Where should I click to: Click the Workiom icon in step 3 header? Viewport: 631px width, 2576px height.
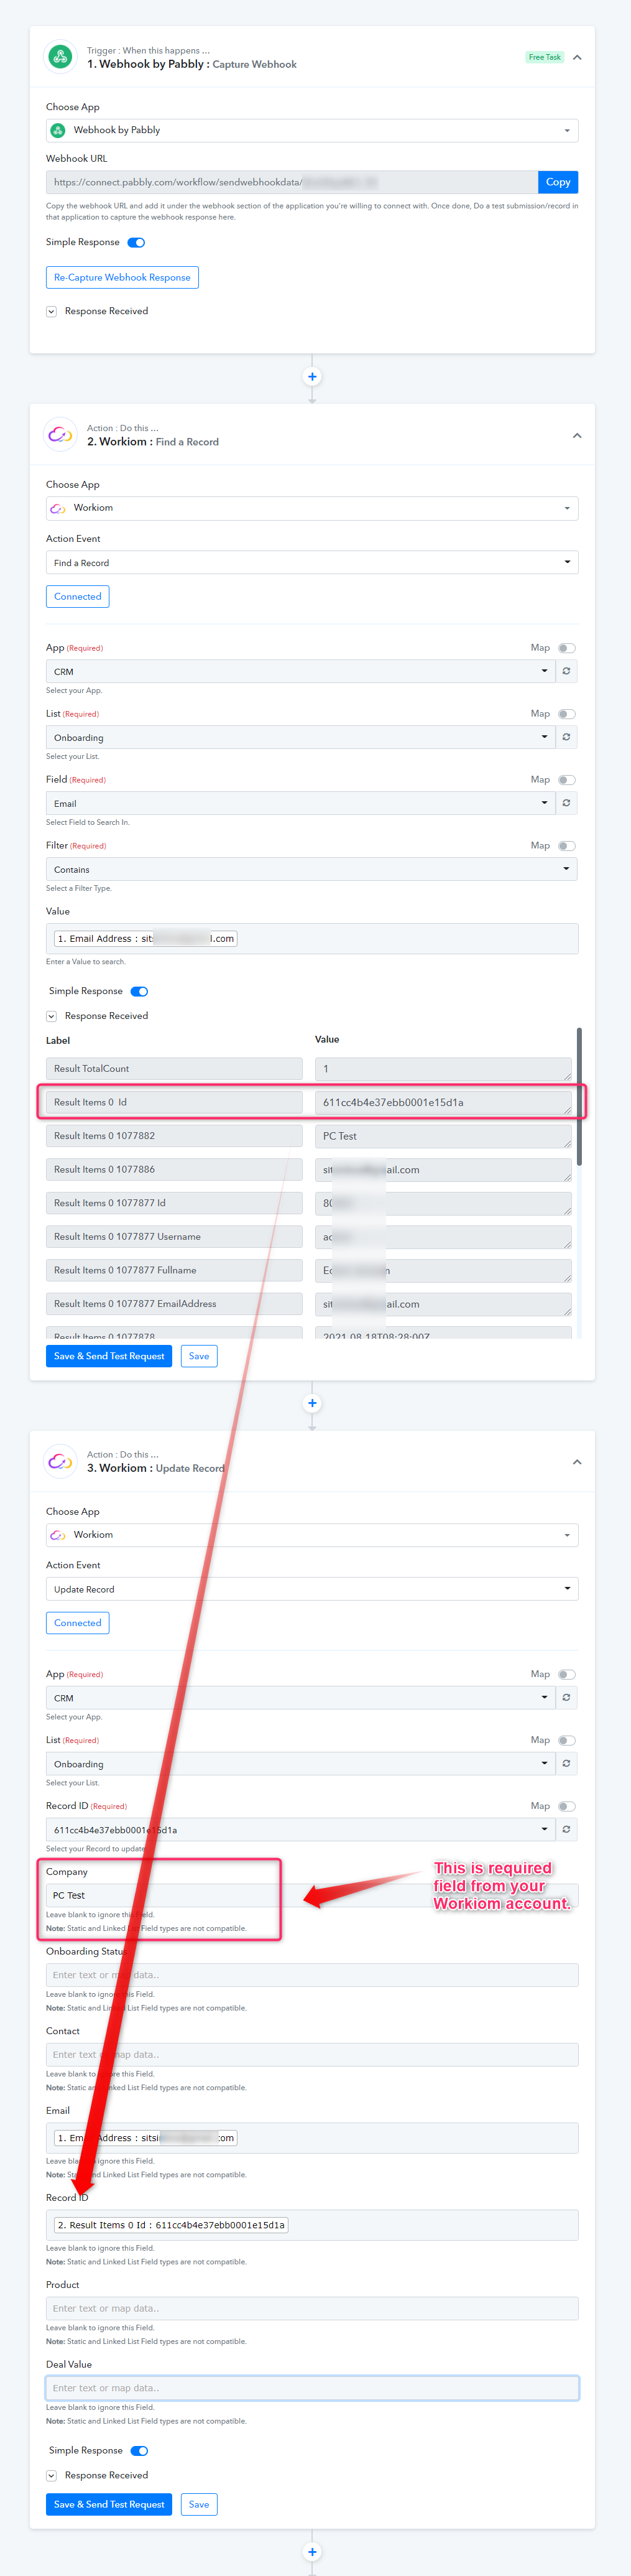tap(60, 1461)
